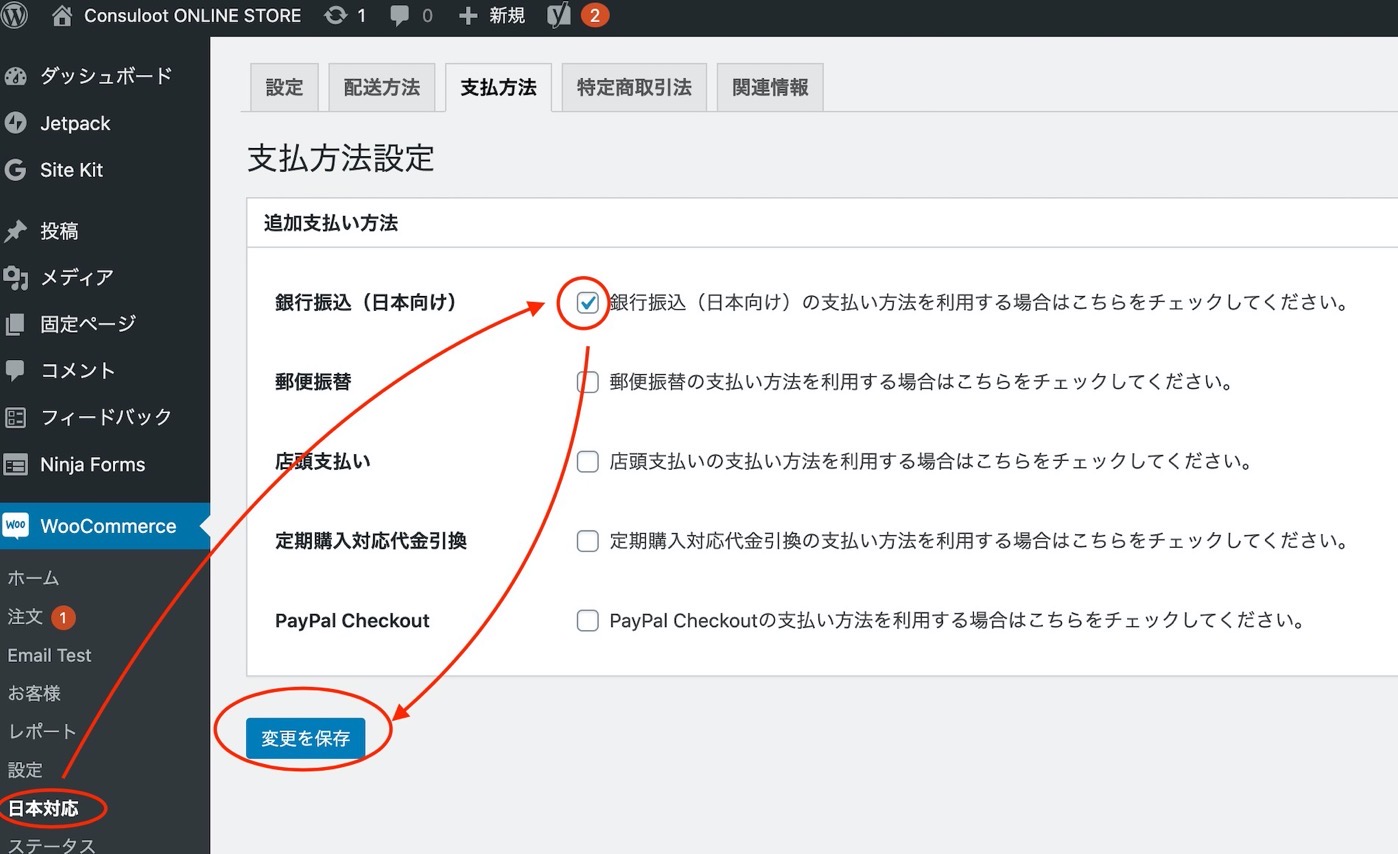The image size is (1398, 854).
Task: Click the 定期購入対応代金引換 row label
Action: pos(371,541)
